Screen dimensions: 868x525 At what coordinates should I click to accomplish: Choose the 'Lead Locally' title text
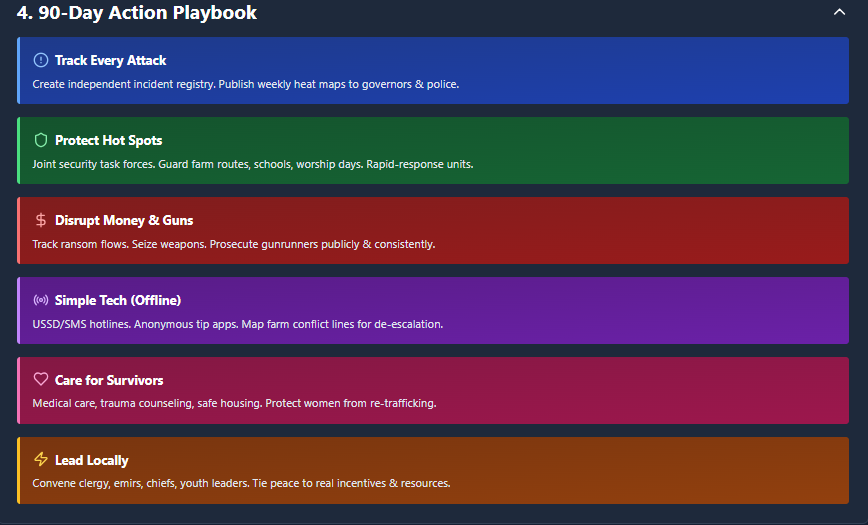coord(92,460)
